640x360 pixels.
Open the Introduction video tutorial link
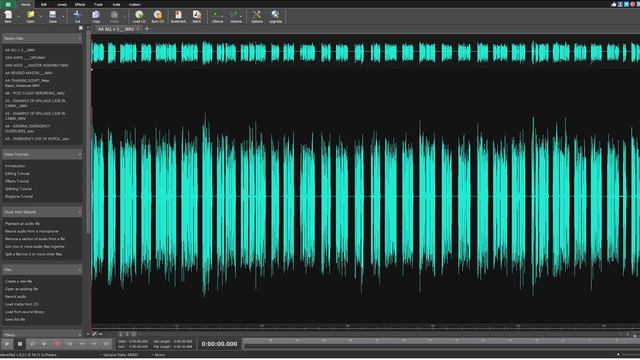(15, 166)
